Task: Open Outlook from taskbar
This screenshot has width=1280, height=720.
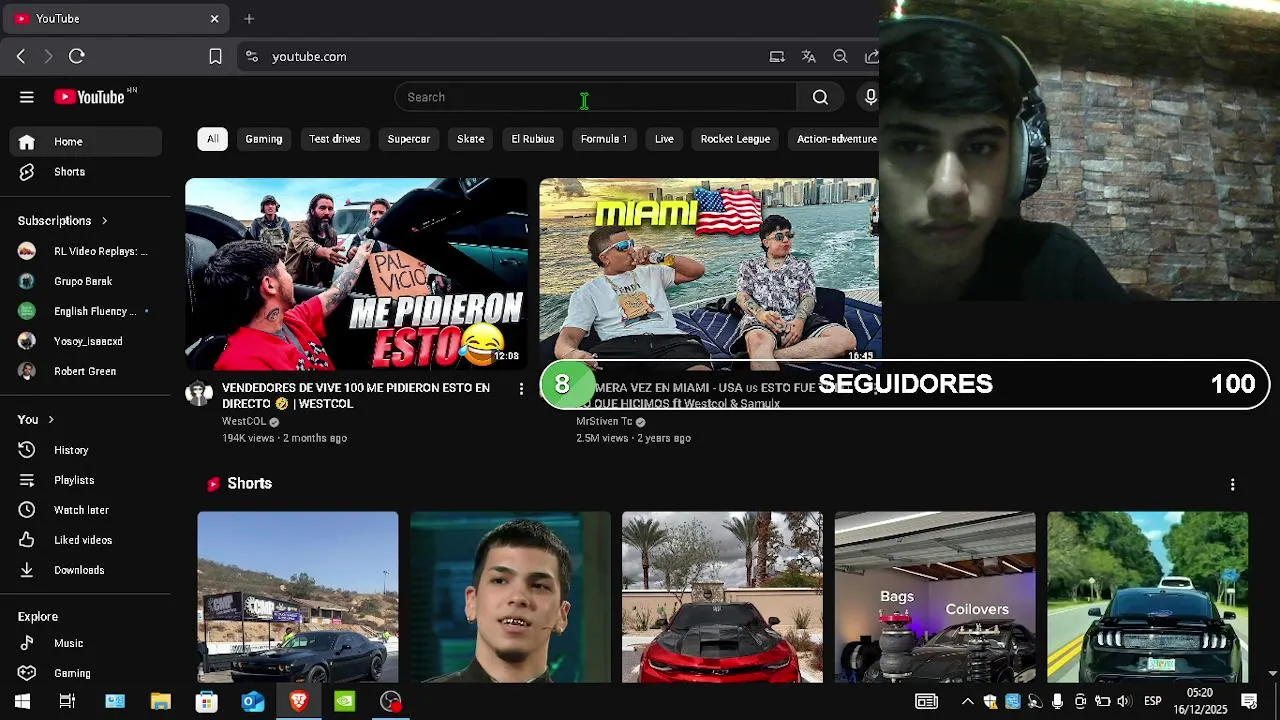Action: pos(252,701)
